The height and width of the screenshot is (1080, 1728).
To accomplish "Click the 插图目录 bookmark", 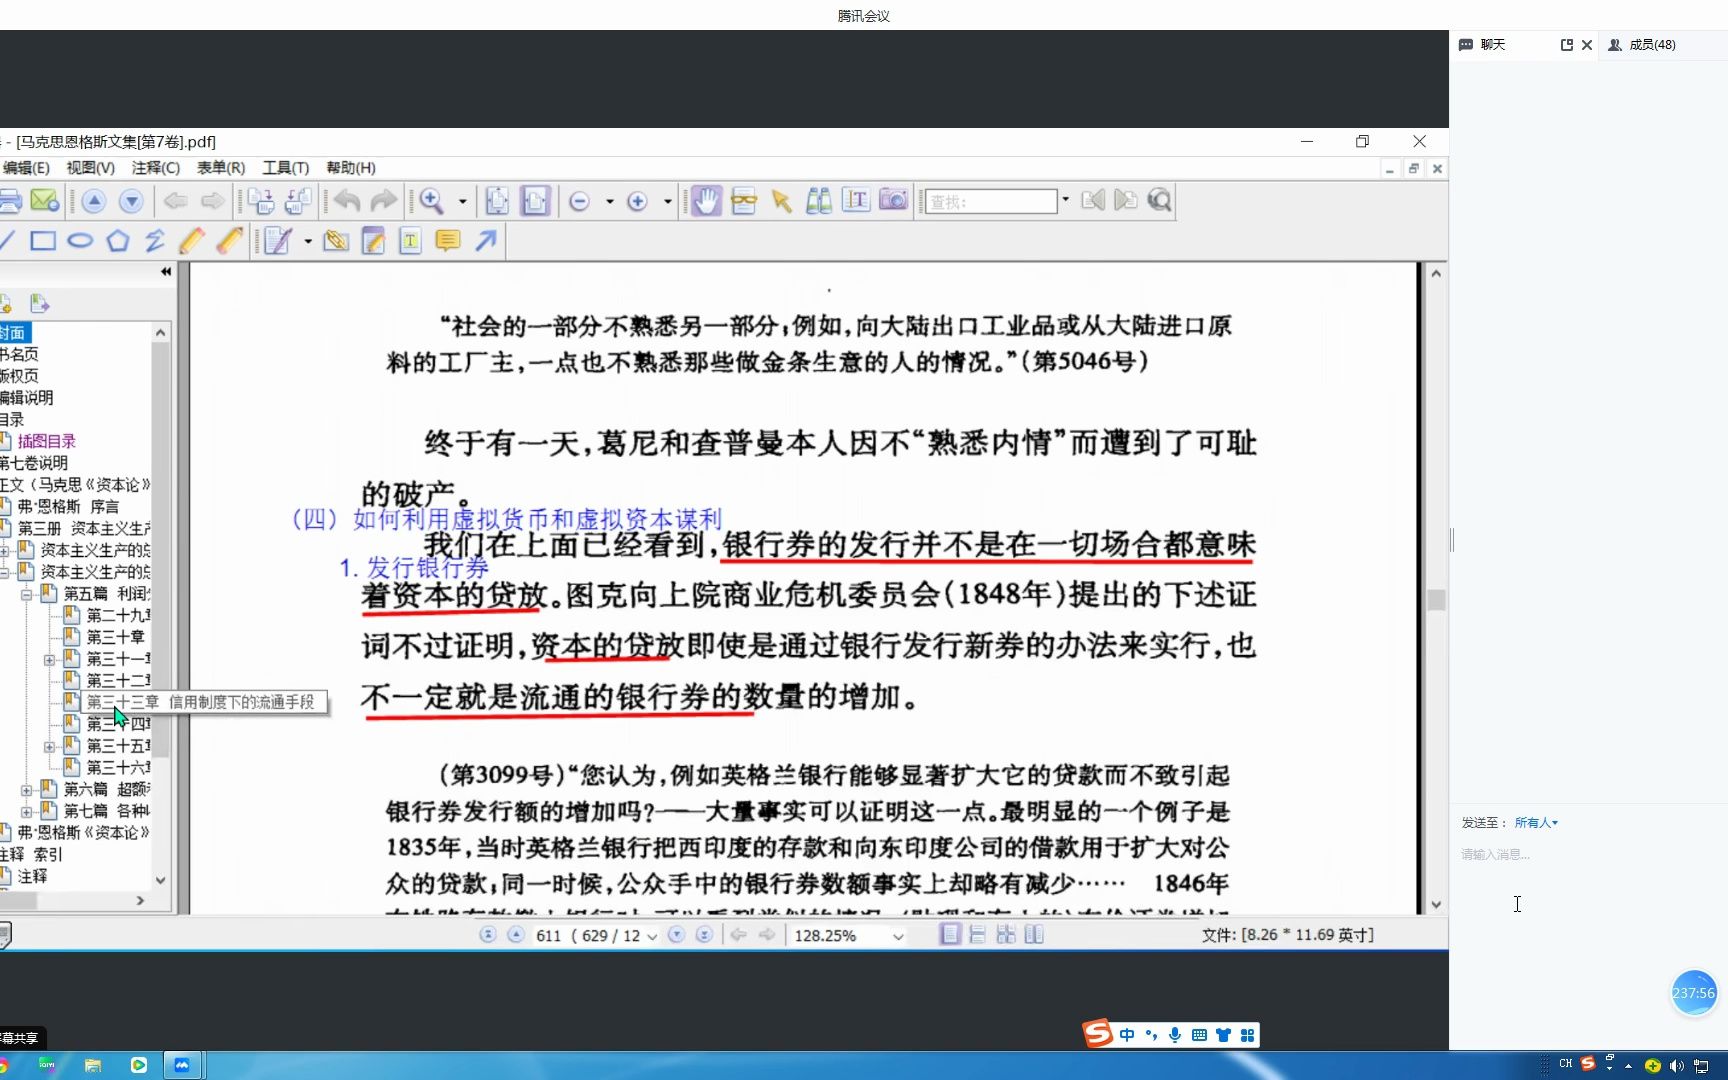I will tap(46, 441).
